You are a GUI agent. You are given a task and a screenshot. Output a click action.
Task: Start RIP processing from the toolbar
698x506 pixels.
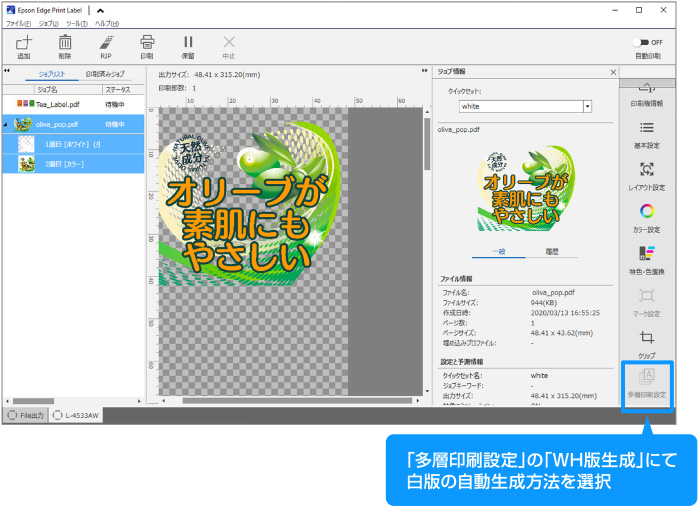pyautogui.click(x=106, y=45)
